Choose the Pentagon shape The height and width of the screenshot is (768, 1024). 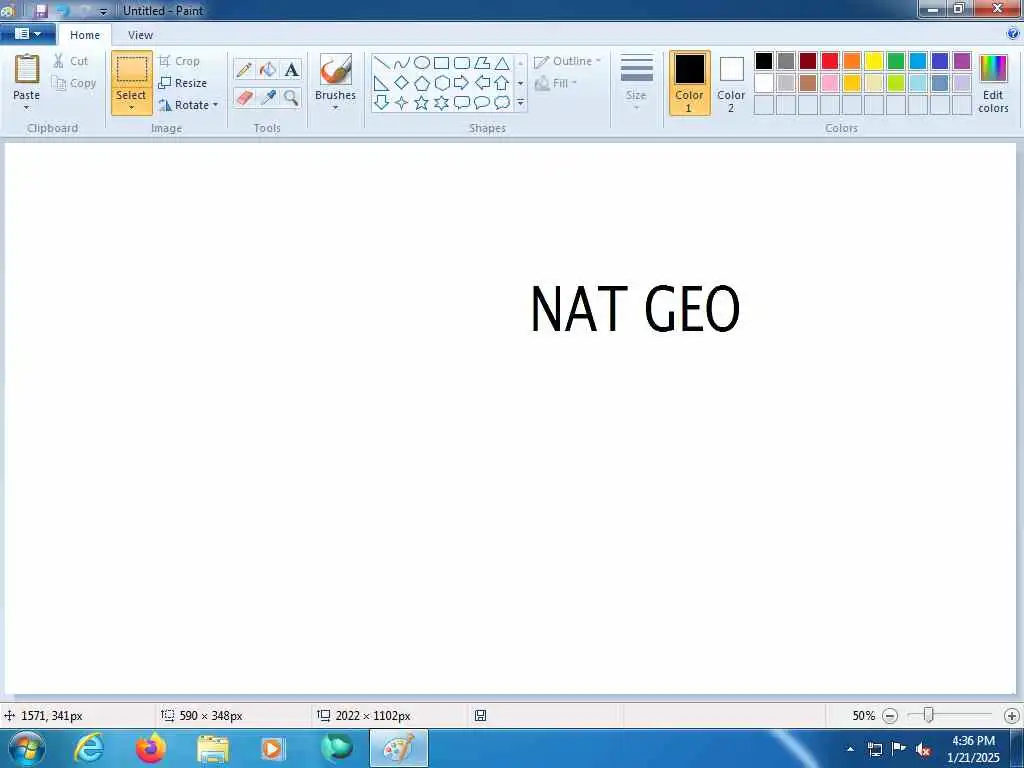pos(422,83)
